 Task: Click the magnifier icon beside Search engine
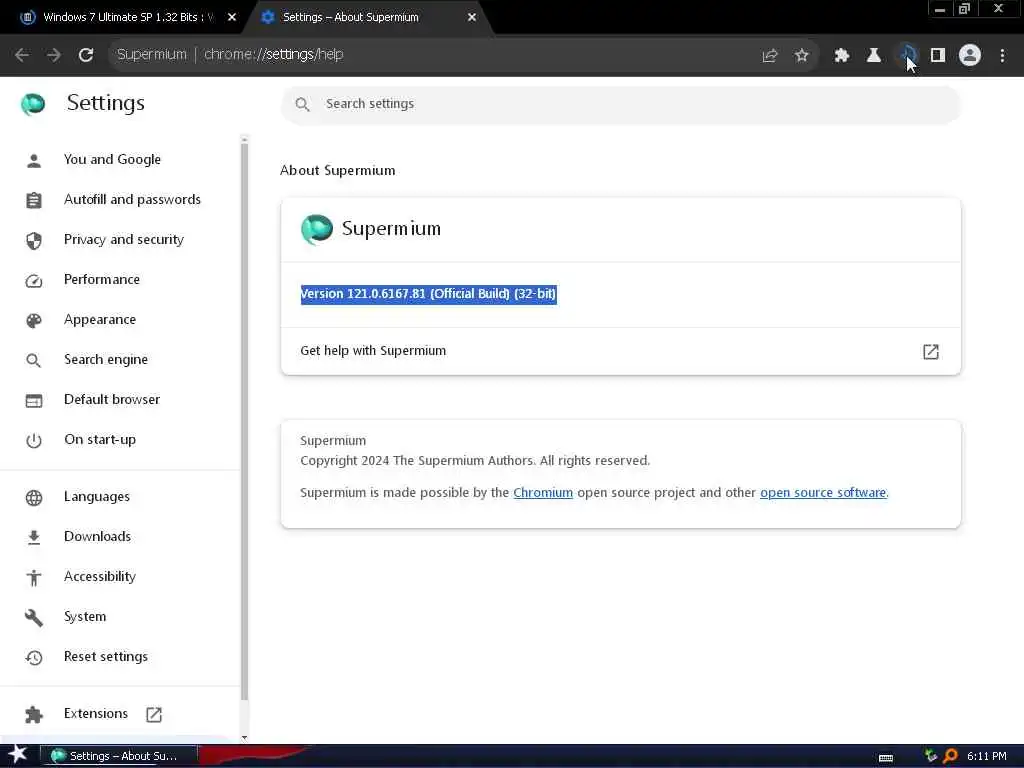[34, 360]
